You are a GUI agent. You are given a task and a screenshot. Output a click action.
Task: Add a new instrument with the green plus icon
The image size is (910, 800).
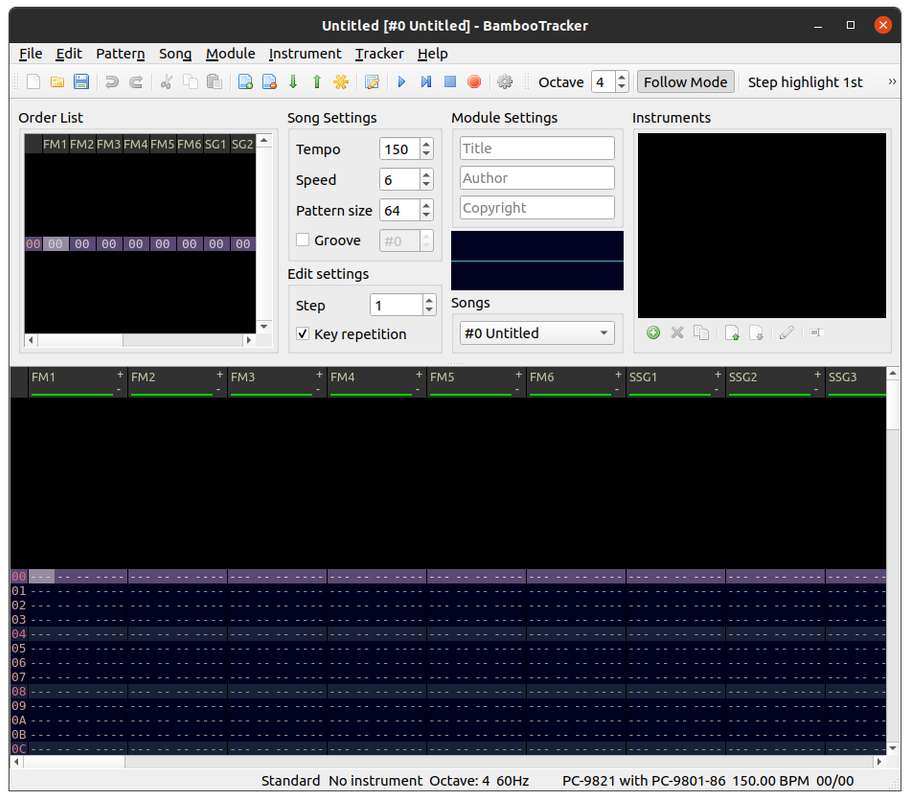(x=653, y=333)
